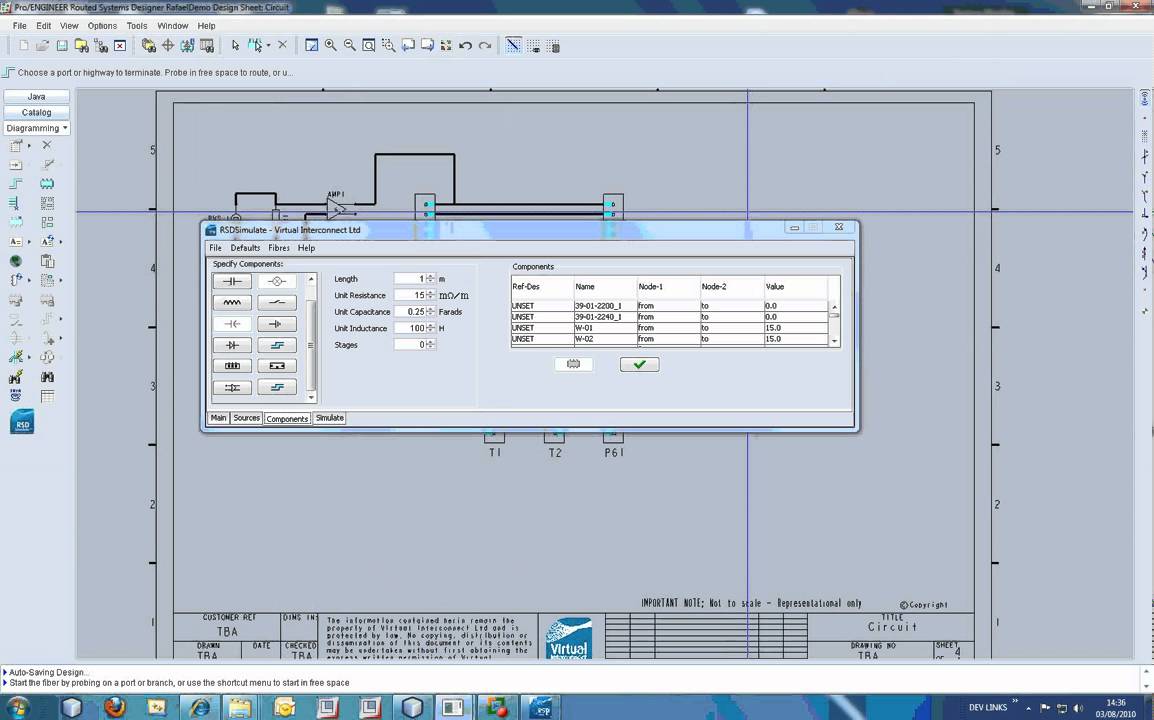Toggle the grid display toolbar icon
The height and width of the screenshot is (720, 1154).
[x=534, y=46]
